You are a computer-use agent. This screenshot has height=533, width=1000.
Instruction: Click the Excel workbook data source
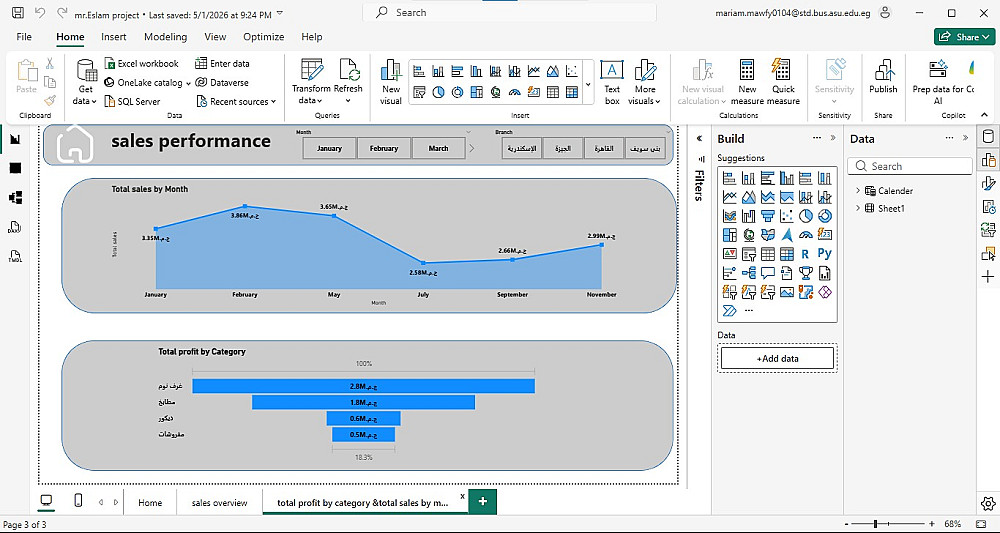click(142, 63)
